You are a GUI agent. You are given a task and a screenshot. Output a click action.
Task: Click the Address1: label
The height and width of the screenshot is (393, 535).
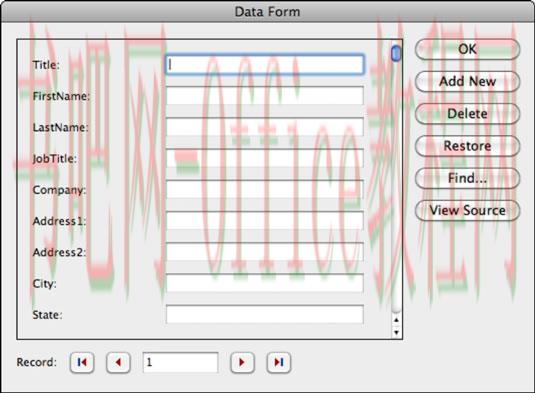tap(59, 221)
